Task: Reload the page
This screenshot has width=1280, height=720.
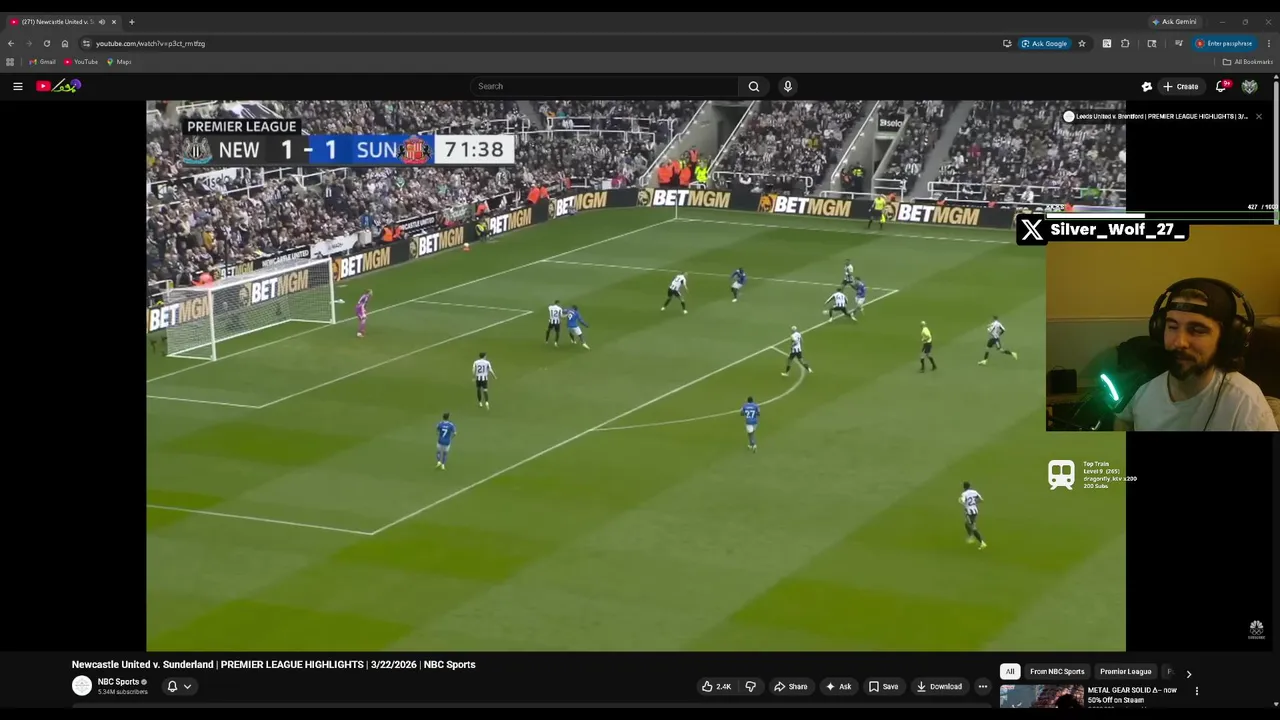Action: [x=46, y=43]
